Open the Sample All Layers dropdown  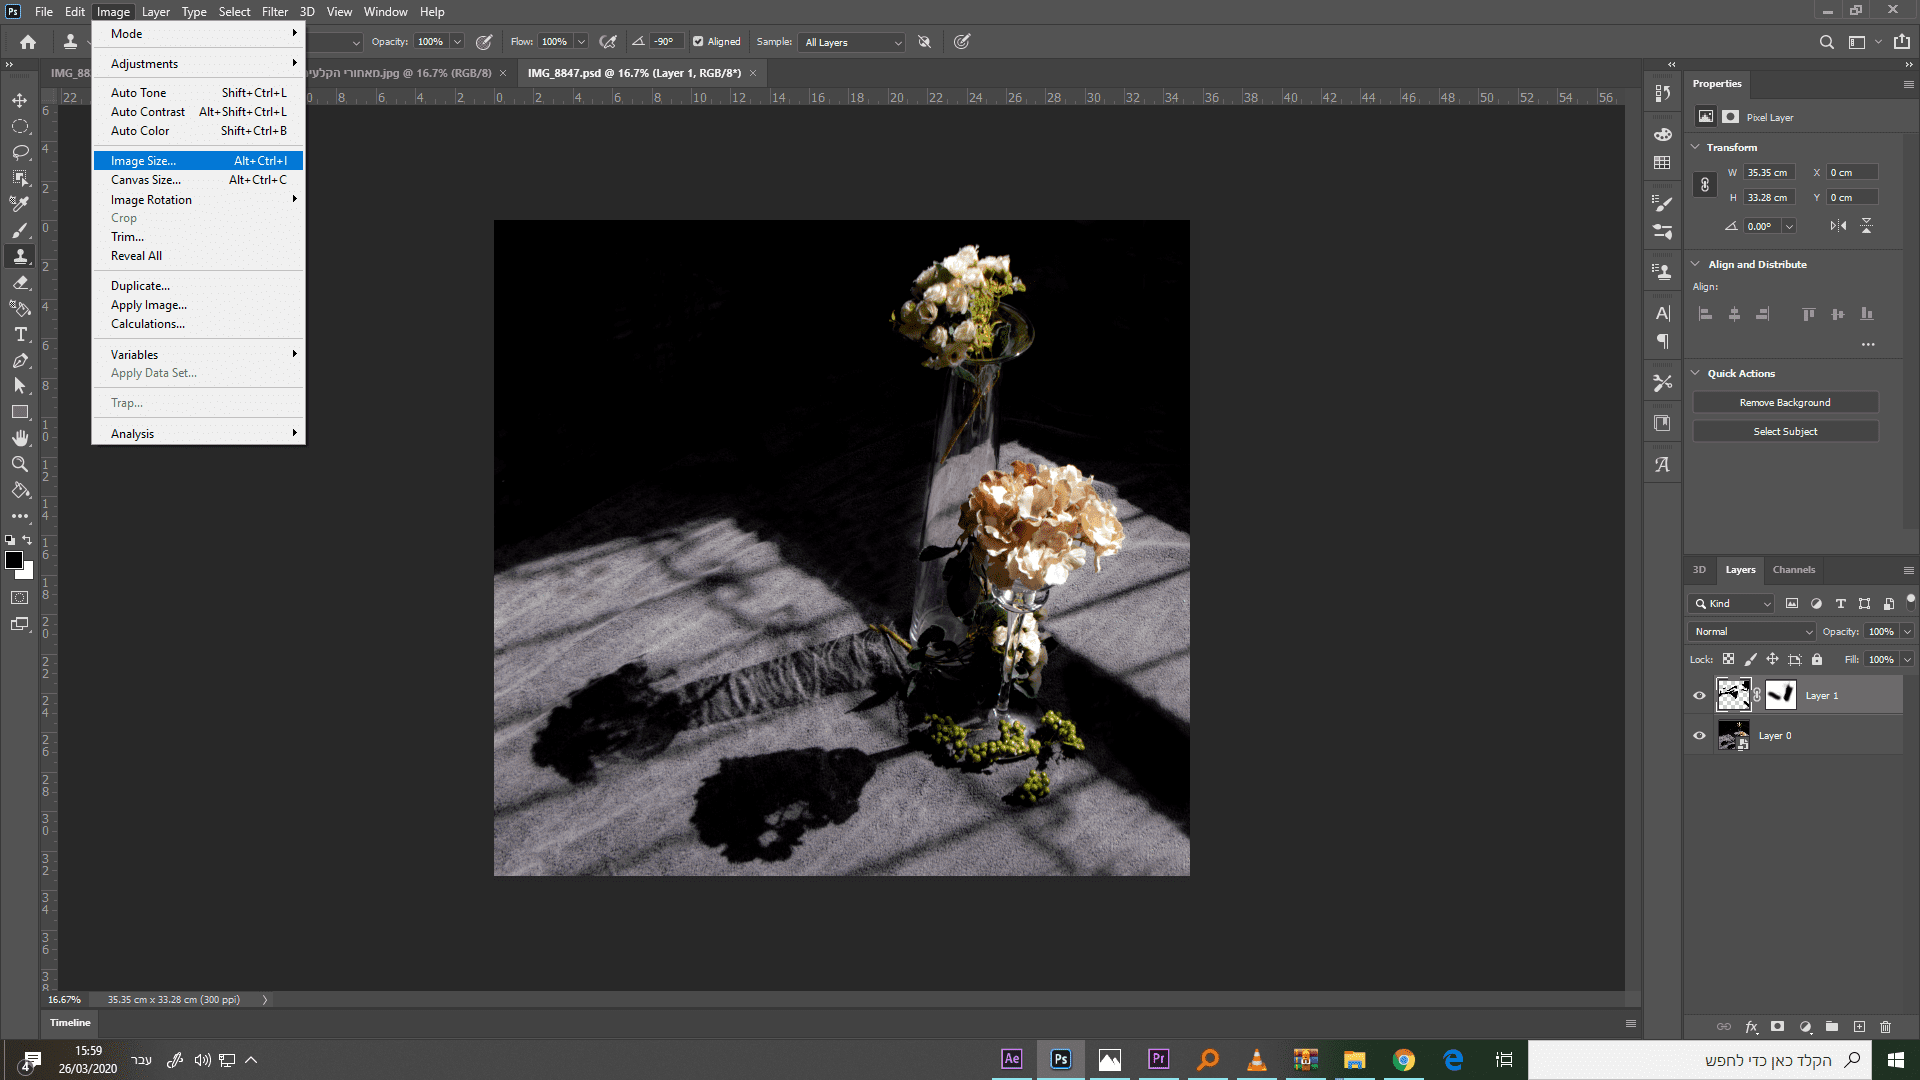tap(853, 42)
